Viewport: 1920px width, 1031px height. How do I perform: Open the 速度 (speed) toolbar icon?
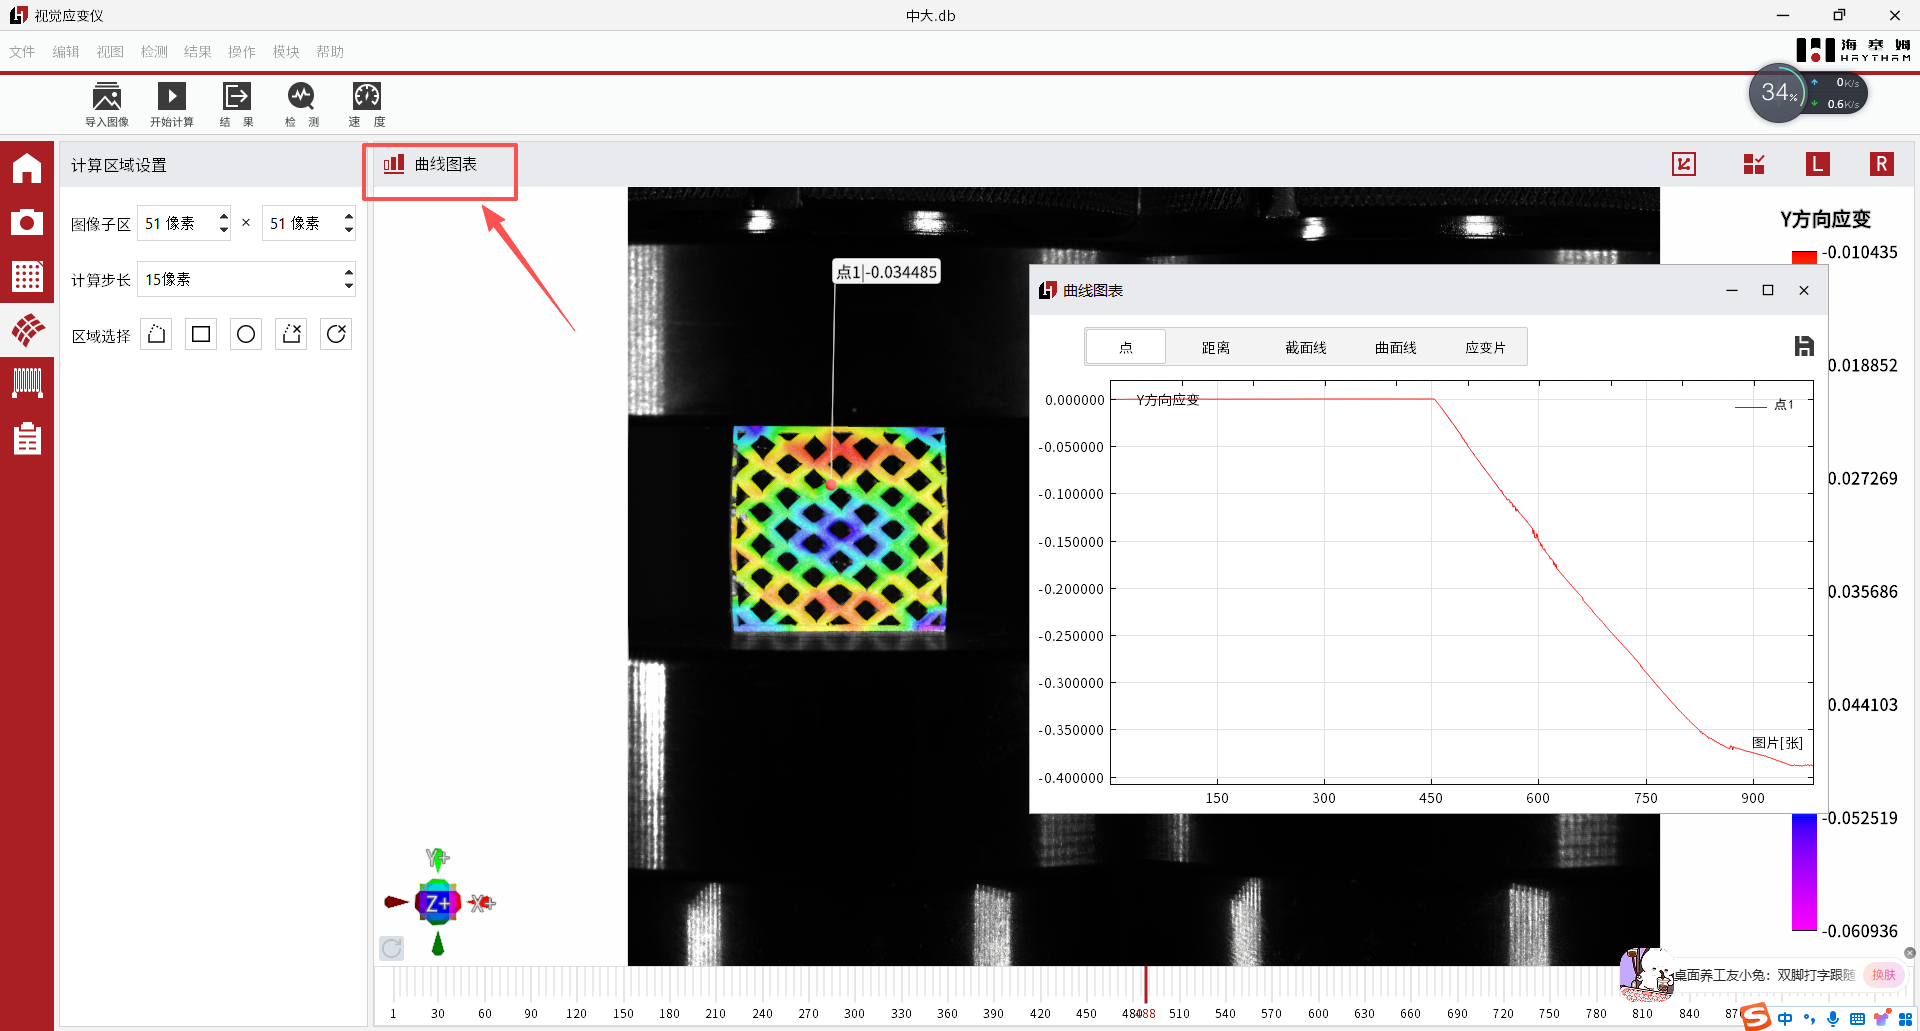point(366,103)
